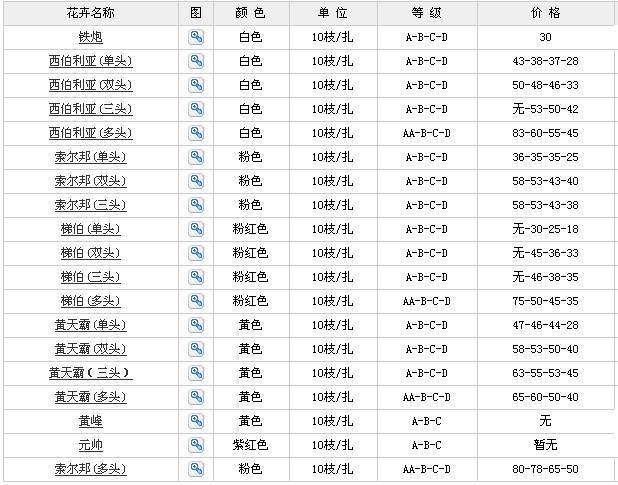Image resolution: width=618 pixels, height=485 pixels.
Task: Open image icon for 黄天霸(三头)
Action: click(x=196, y=373)
